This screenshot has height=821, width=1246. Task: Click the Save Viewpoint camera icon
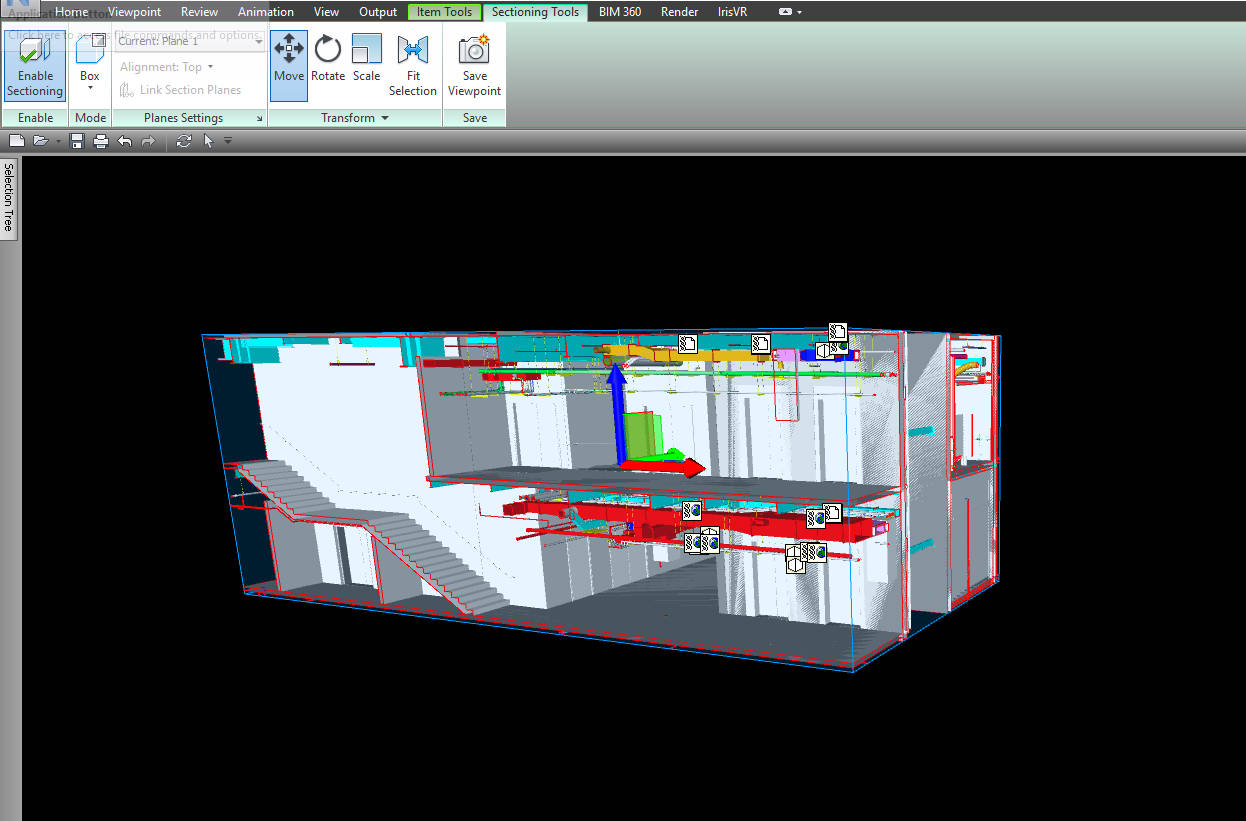click(x=474, y=64)
